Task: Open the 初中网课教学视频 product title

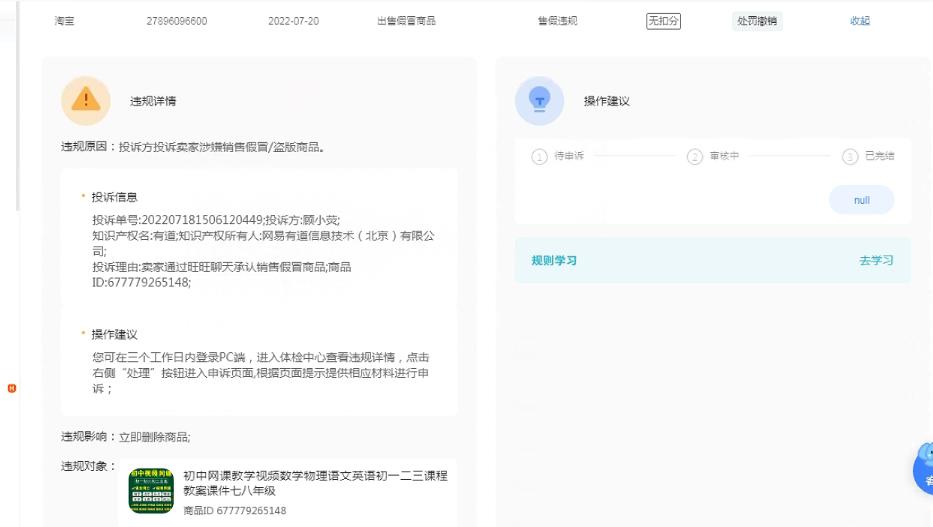Action: point(314,483)
